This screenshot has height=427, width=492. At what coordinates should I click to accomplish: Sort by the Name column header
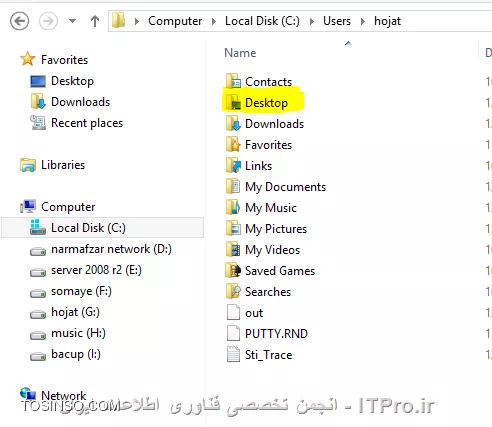click(240, 53)
